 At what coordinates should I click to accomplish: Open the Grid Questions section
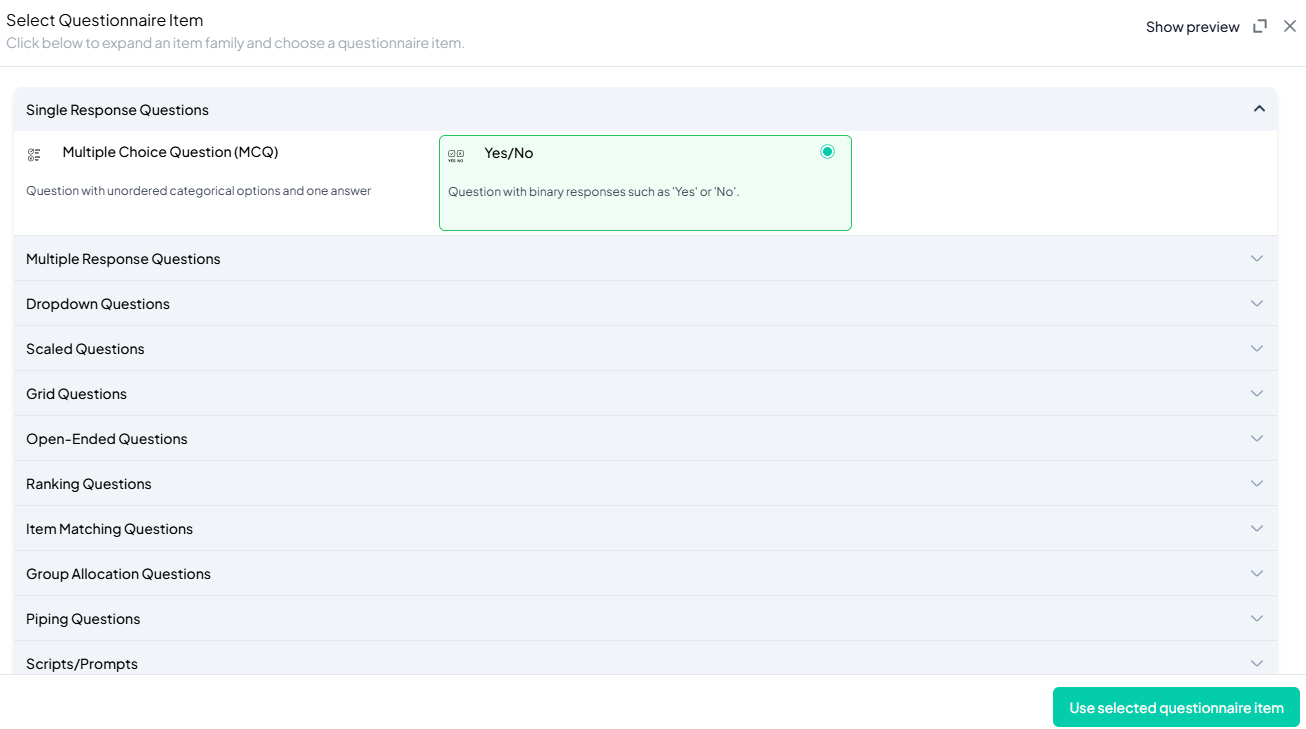[x=76, y=394]
